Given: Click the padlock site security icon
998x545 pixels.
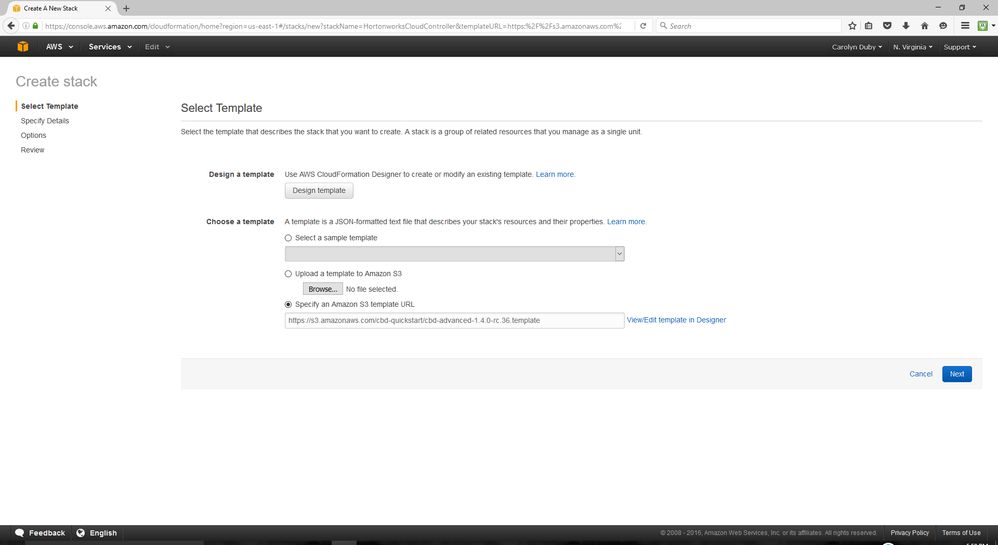Looking at the screenshot, I should (35, 26).
